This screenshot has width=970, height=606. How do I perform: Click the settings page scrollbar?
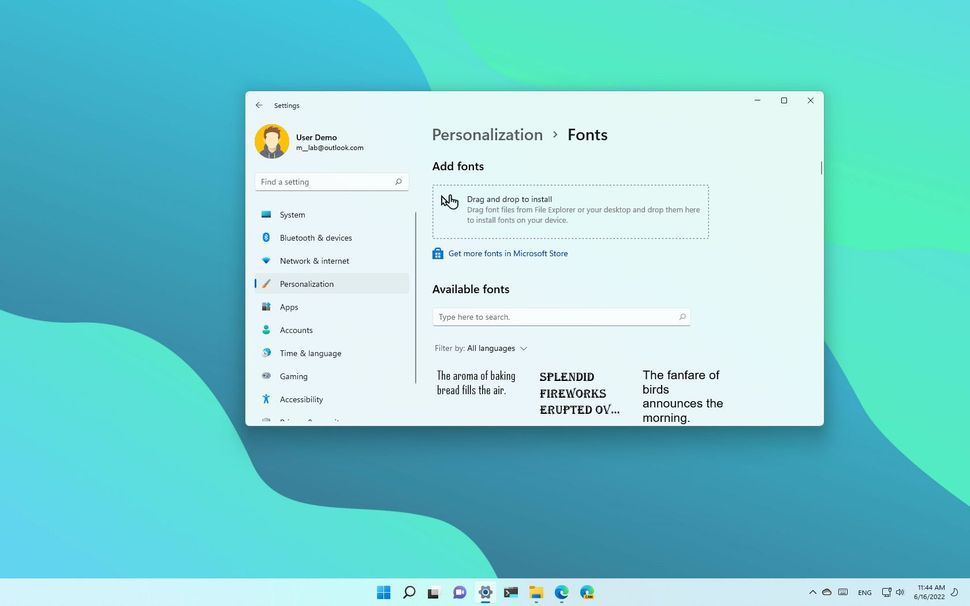pos(820,168)
